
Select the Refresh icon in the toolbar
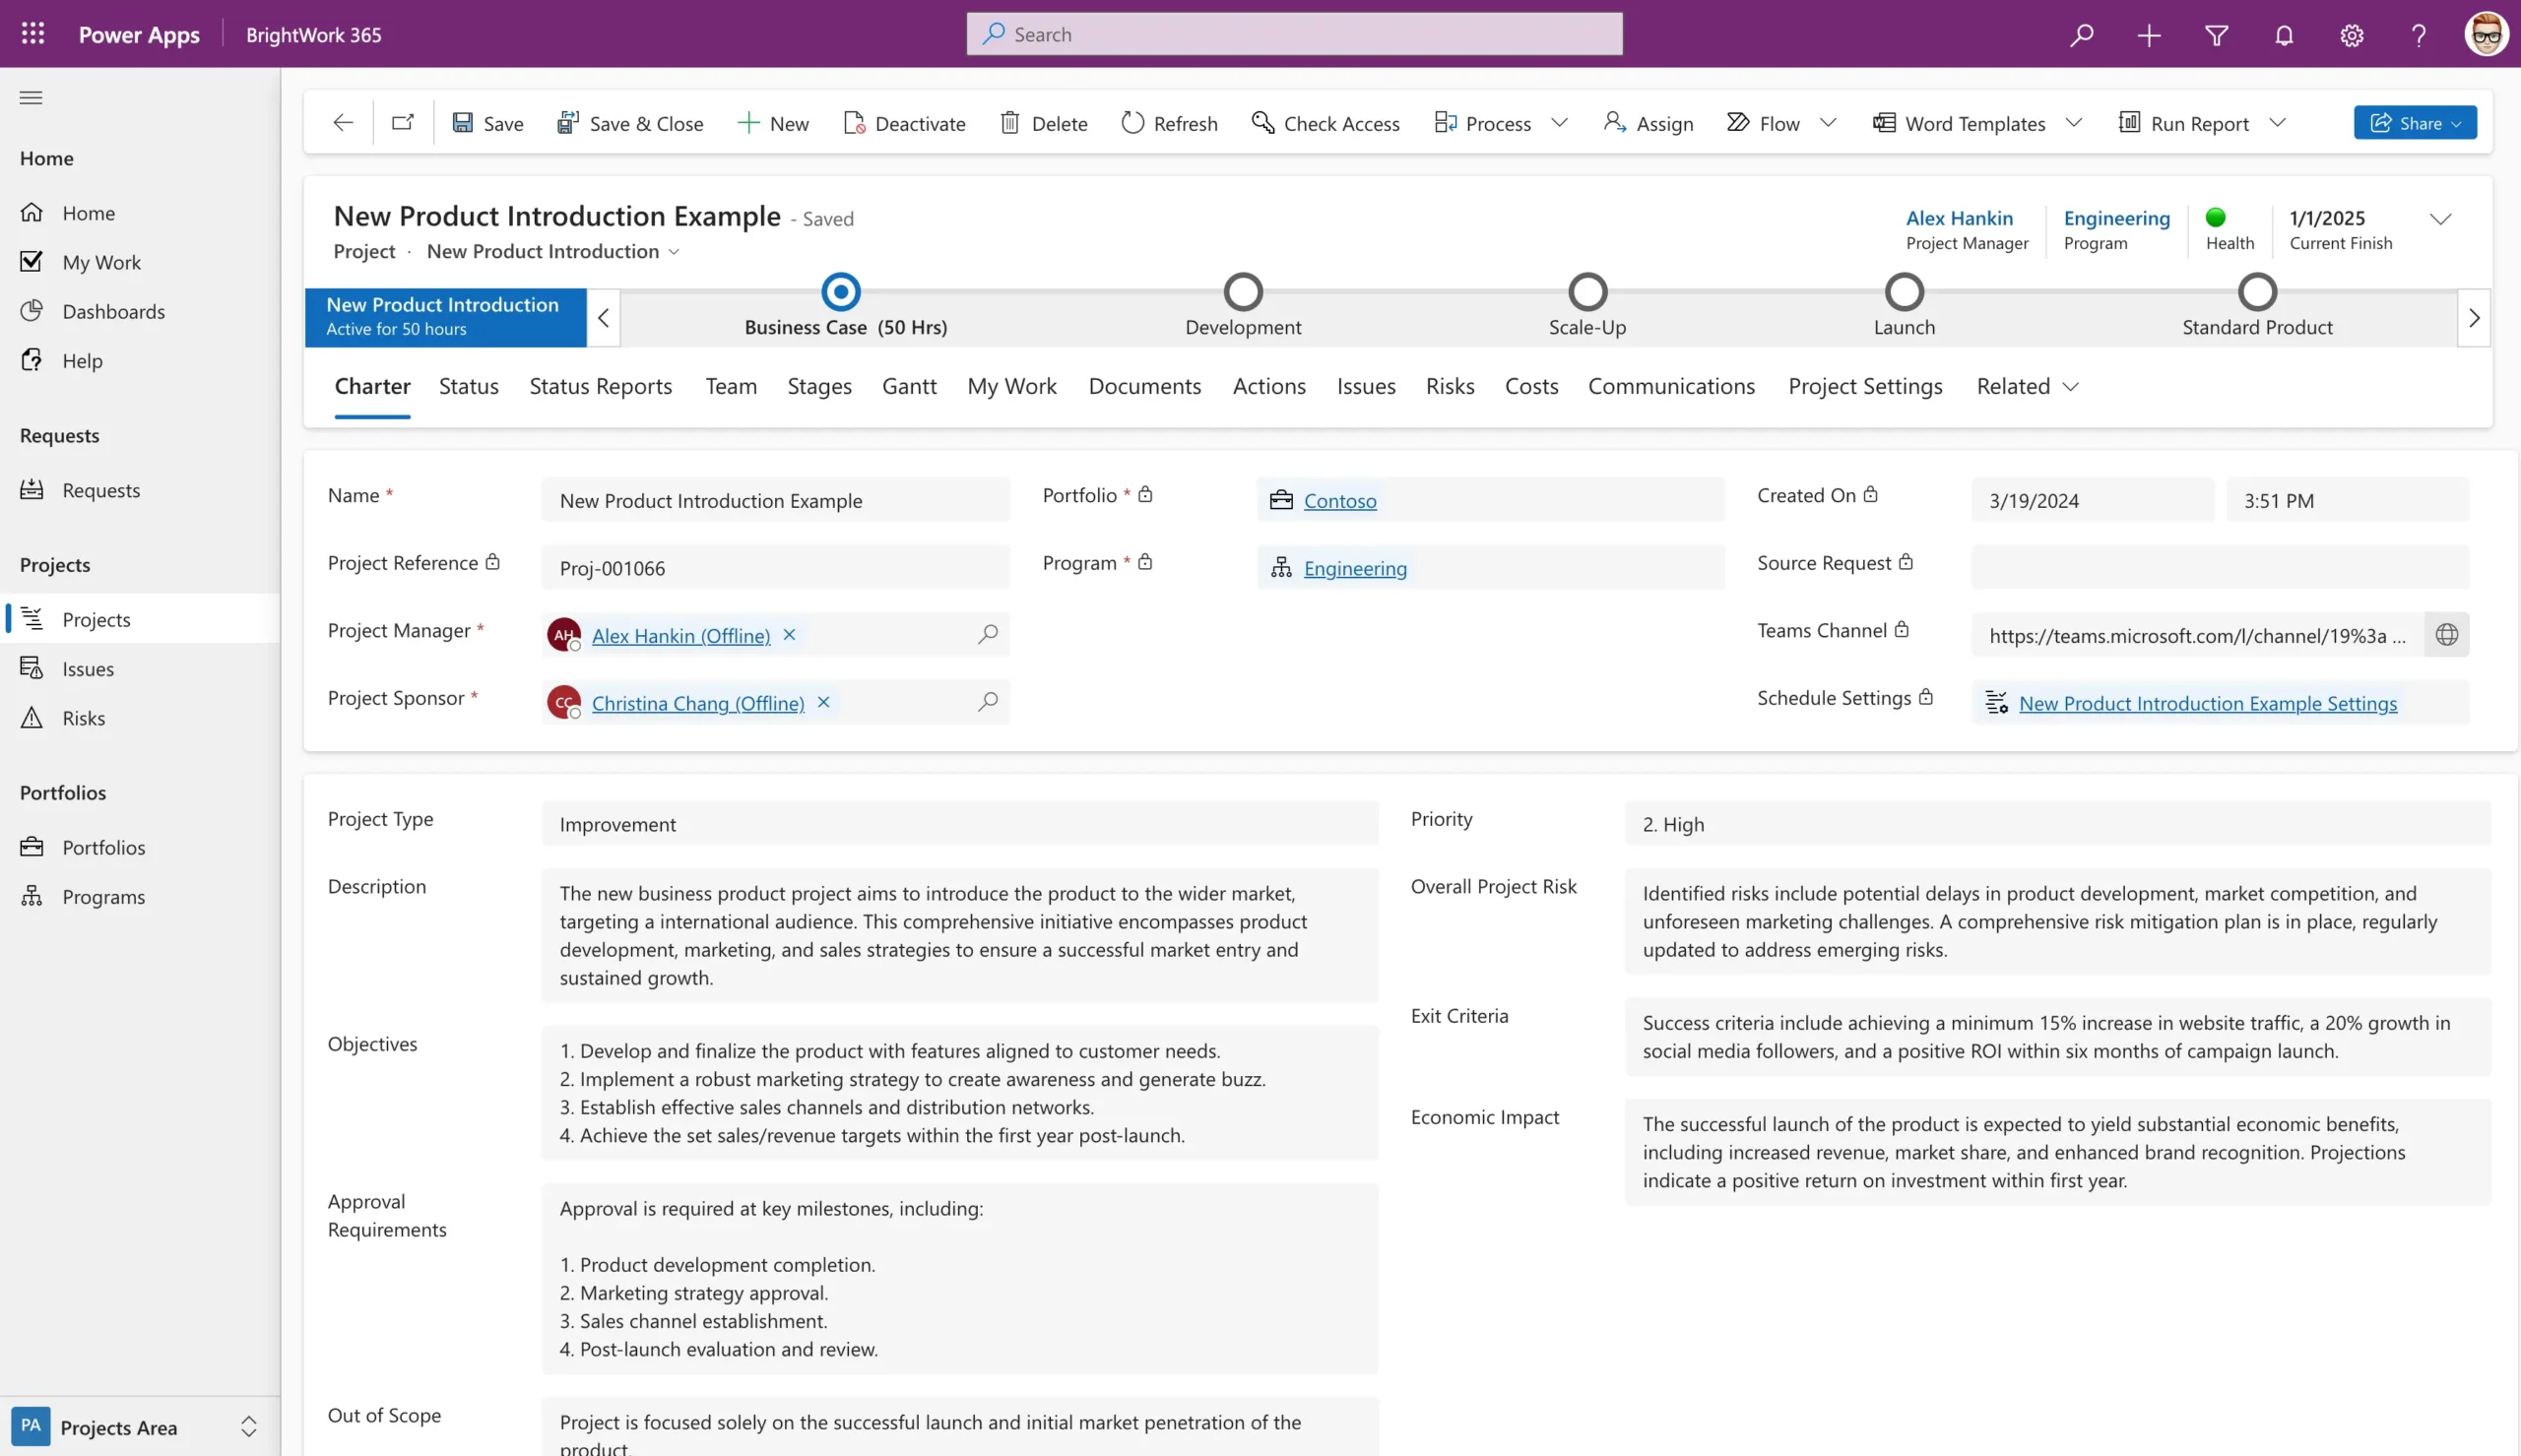[x=1133, y=122]
